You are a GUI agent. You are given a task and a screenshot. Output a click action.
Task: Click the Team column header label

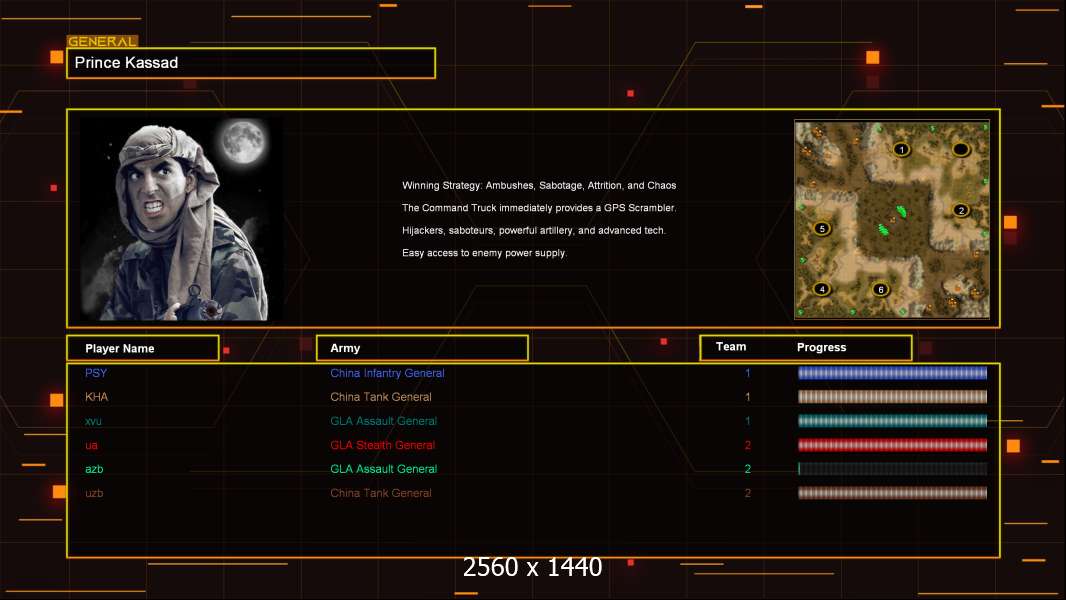tap(731, 347)
